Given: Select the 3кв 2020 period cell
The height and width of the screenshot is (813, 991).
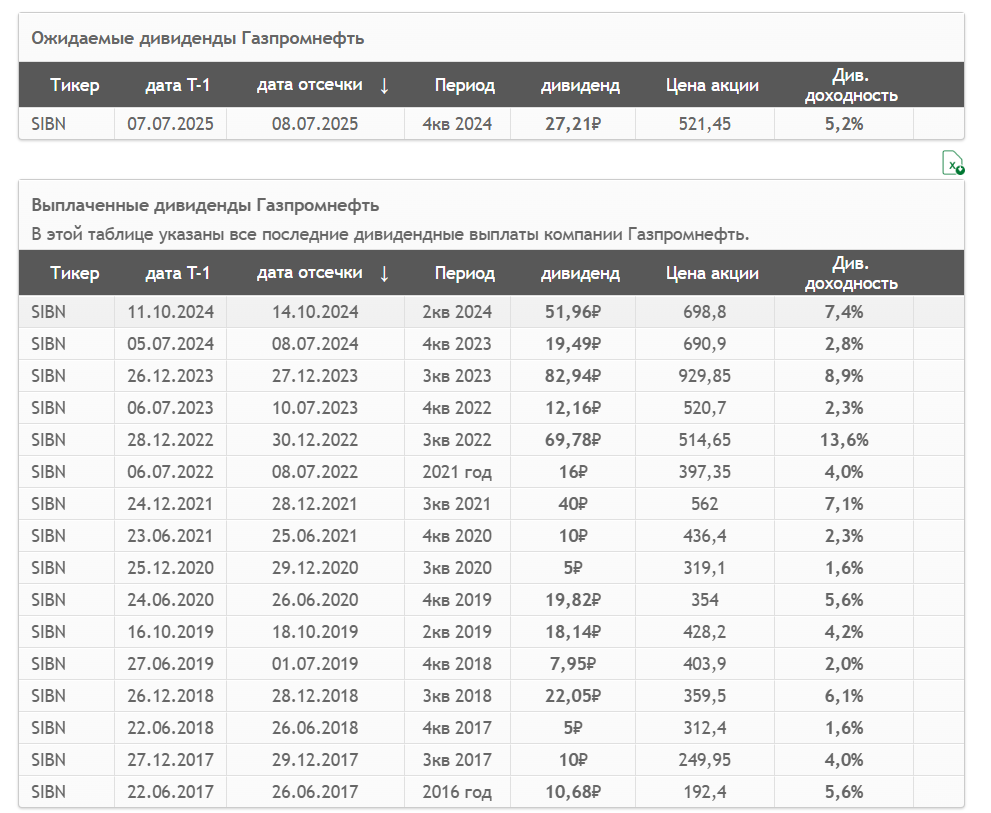Looking at the screenshot, I should [457, 568].
